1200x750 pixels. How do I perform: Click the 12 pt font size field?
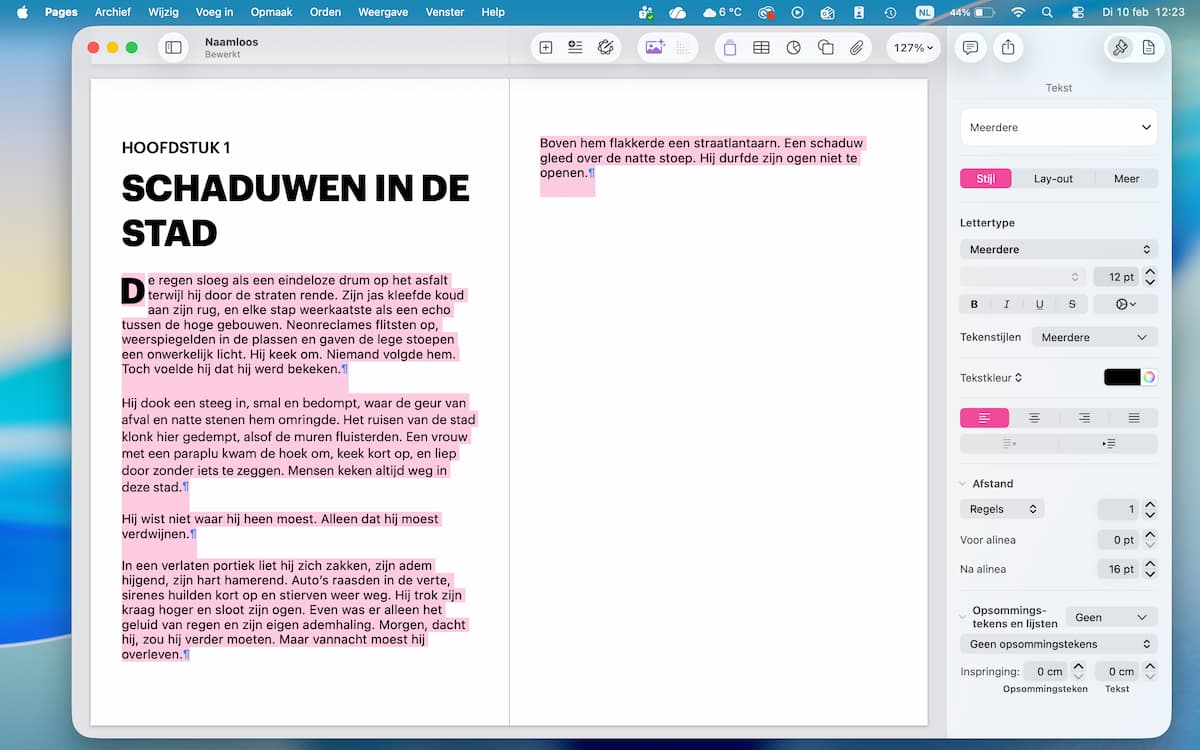coord(1116,277)
